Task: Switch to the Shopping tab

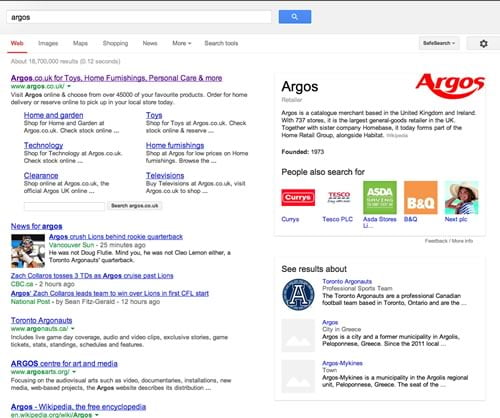Action: (115, 43)
